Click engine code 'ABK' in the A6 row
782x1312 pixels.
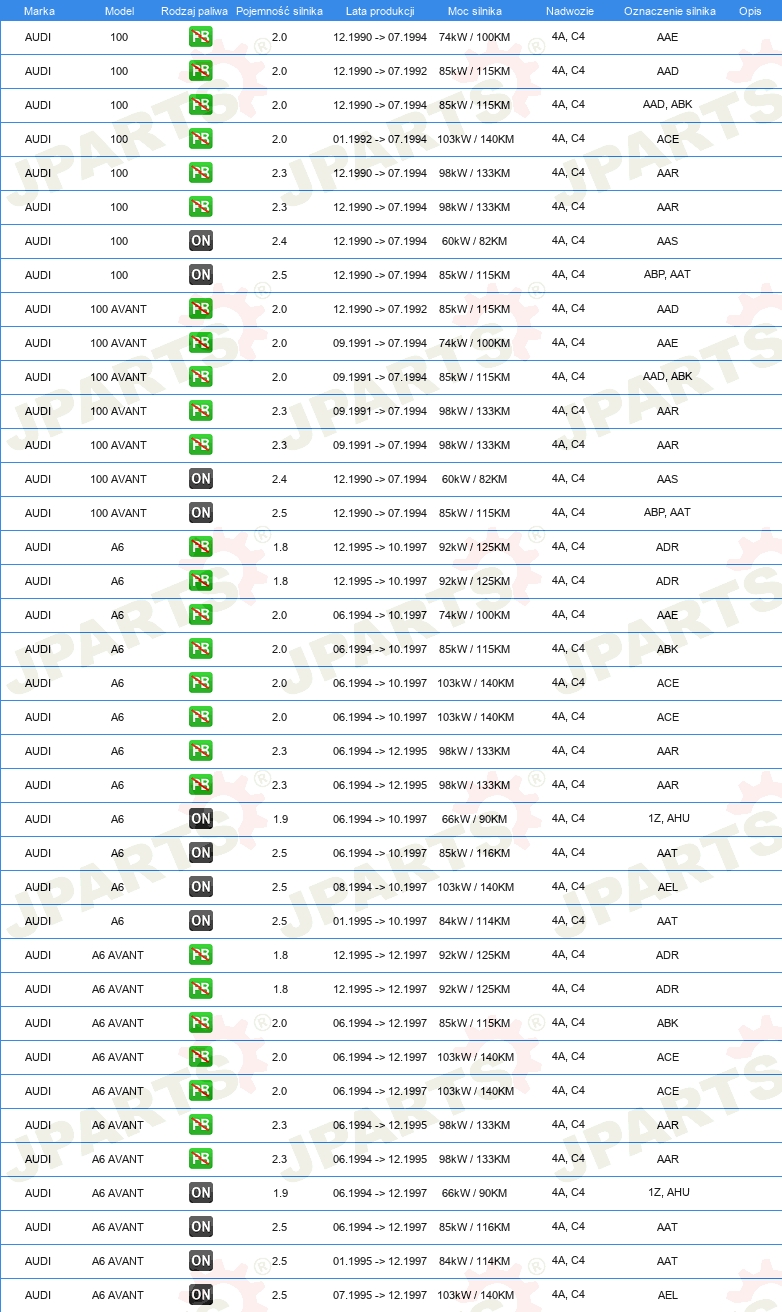(x=668, y=649)
